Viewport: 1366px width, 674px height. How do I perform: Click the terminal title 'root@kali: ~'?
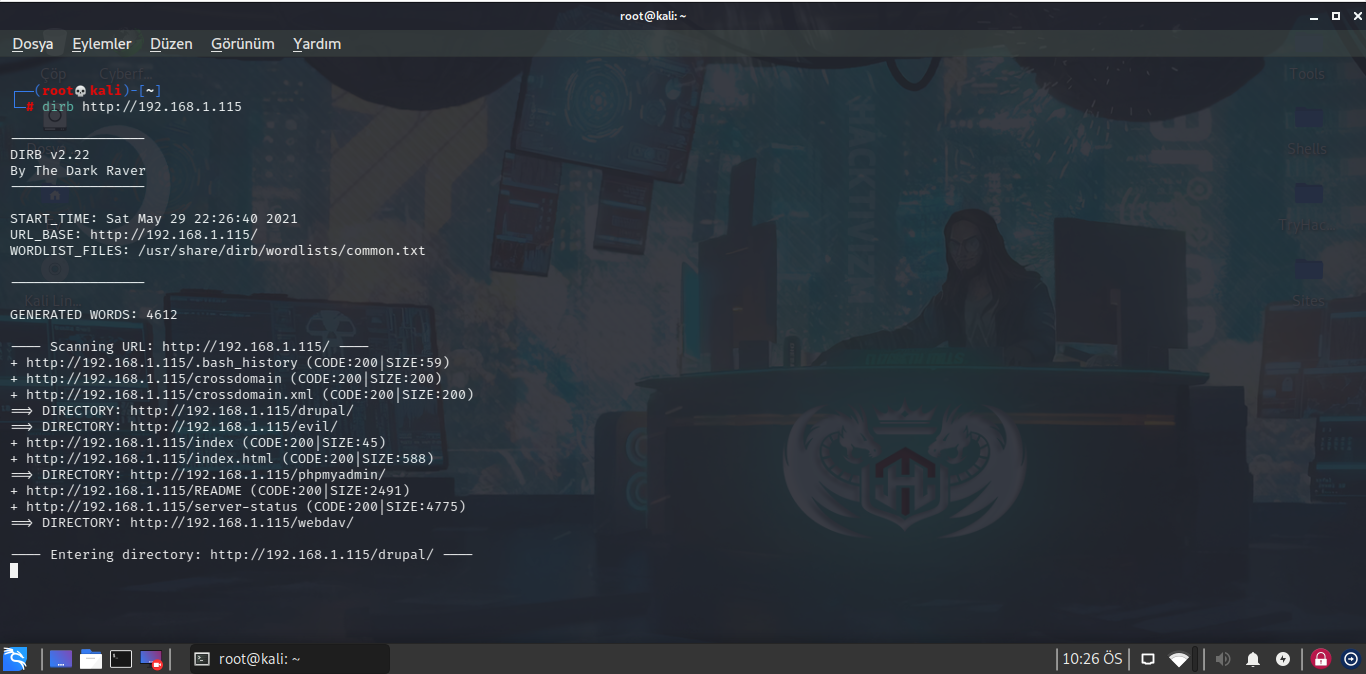pyautogui.click(x=653, y=16)
